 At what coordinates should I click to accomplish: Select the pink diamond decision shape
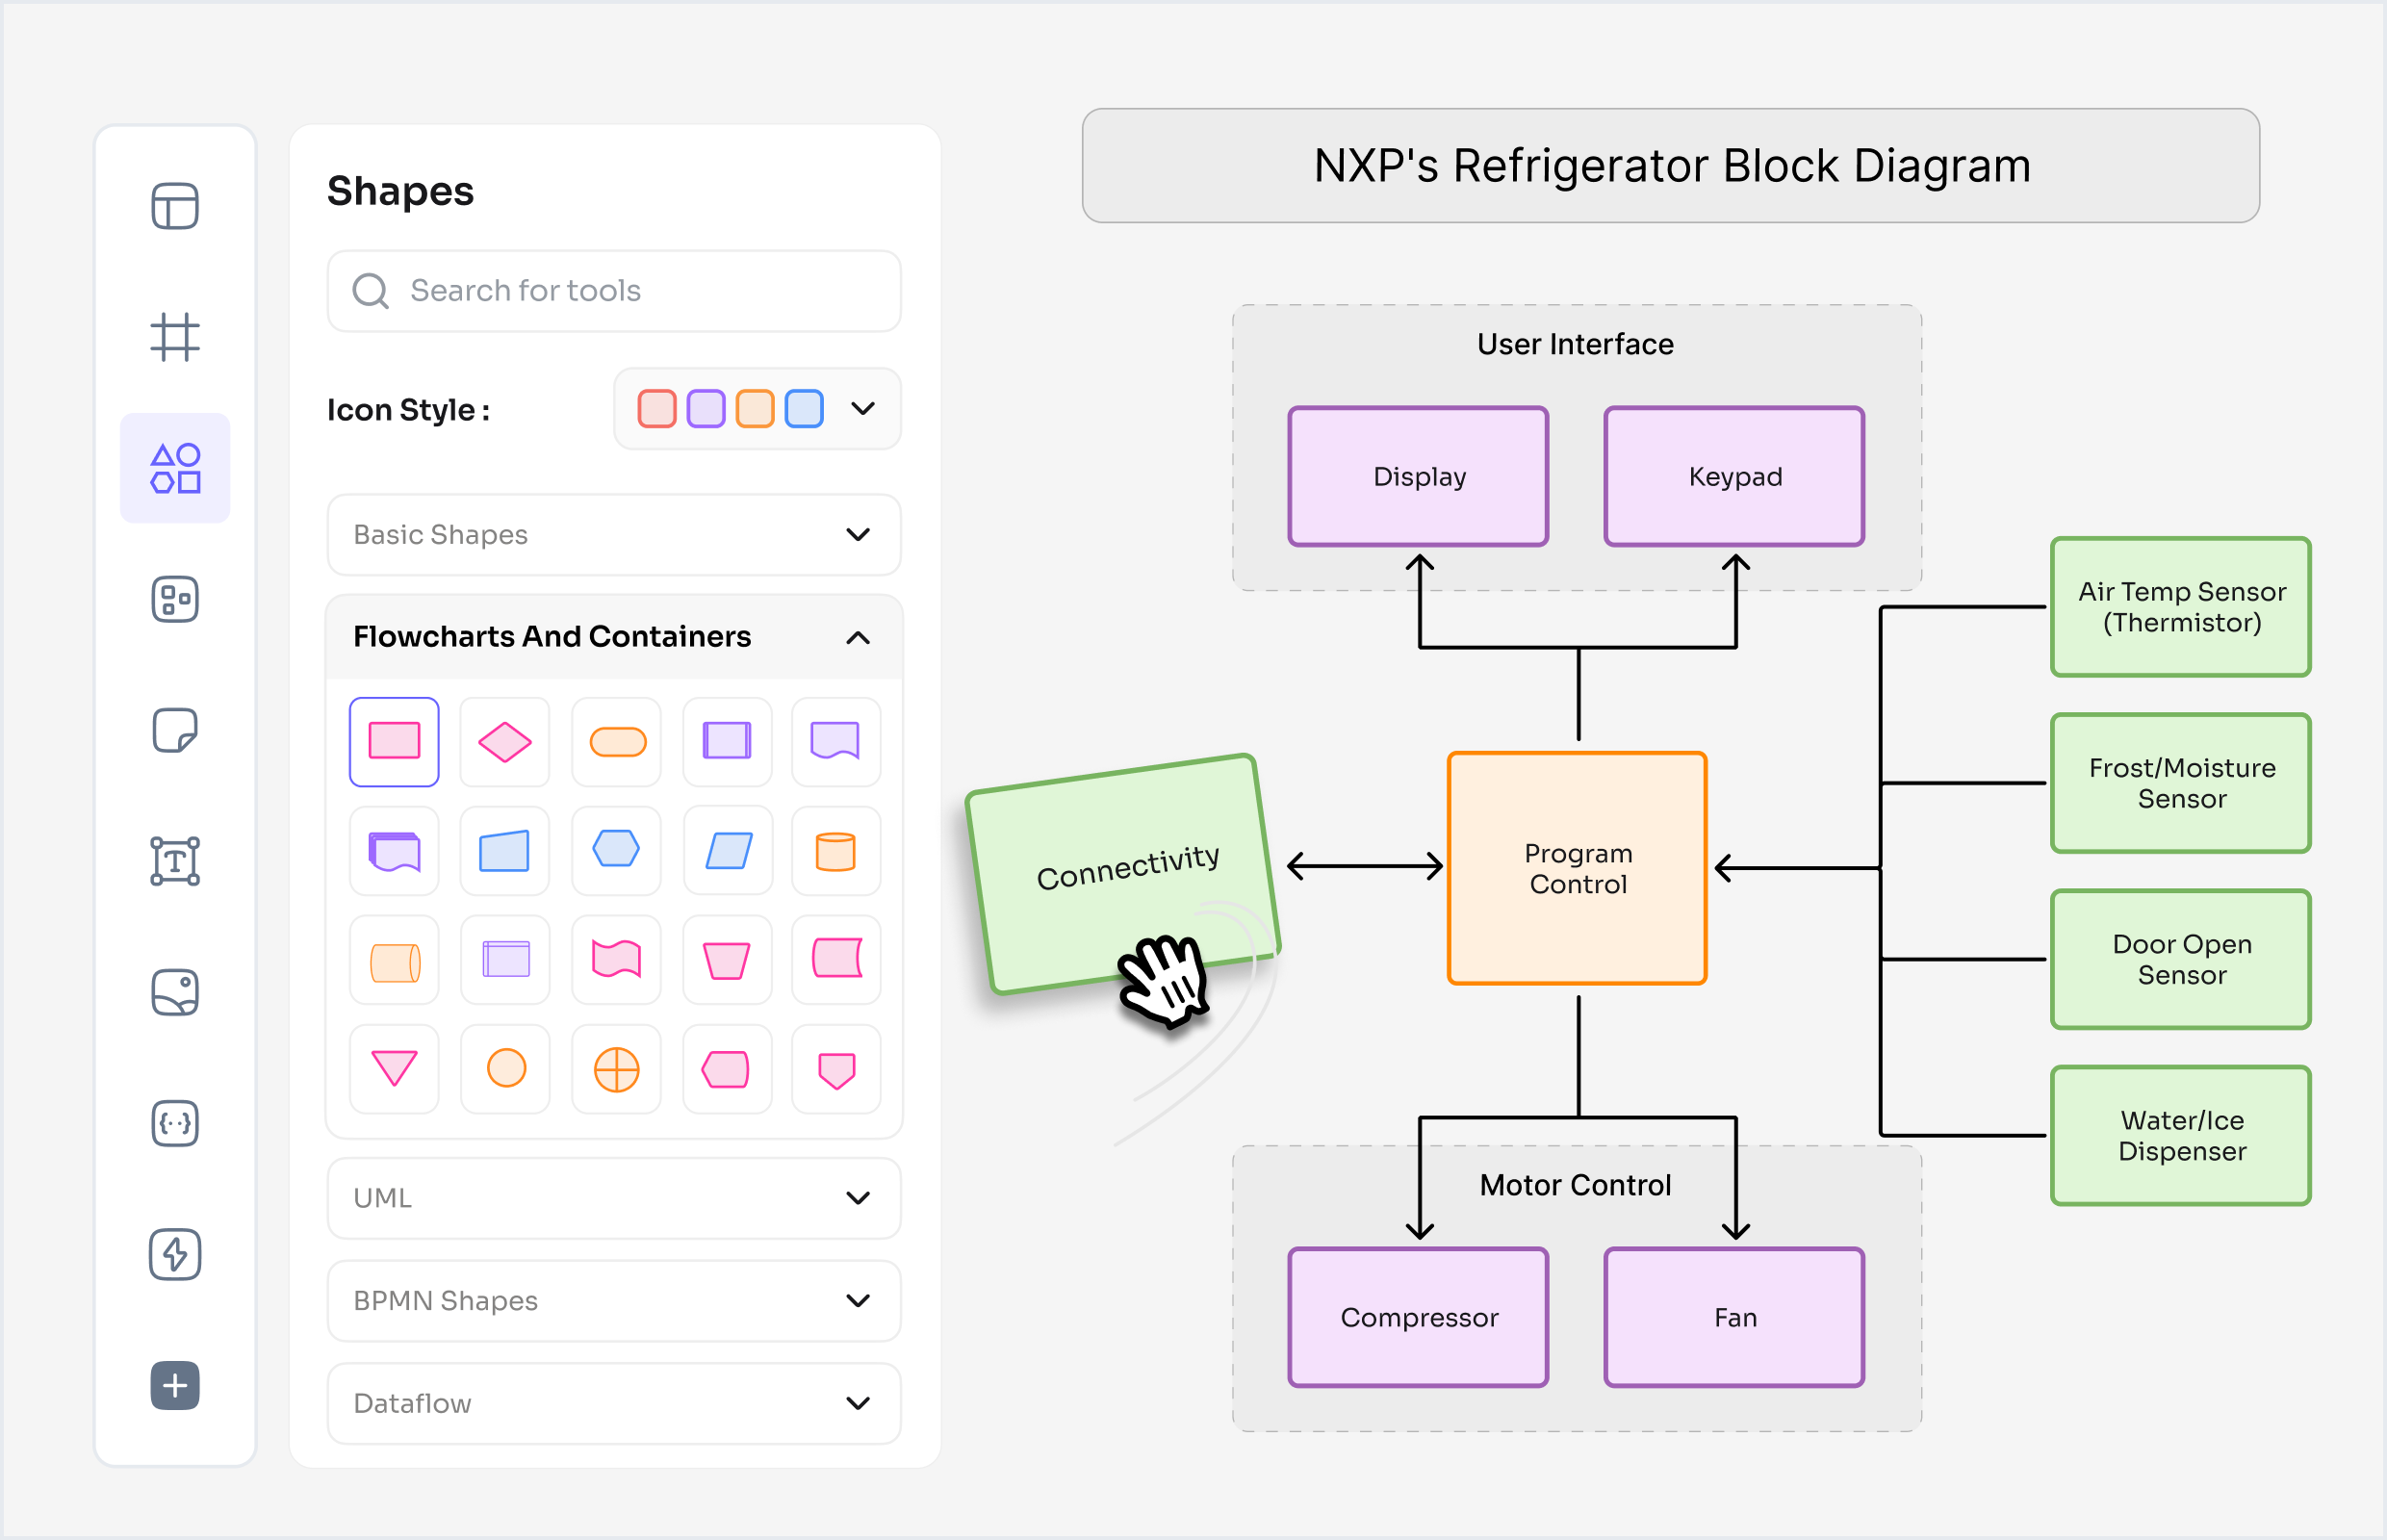click(x=505, y=742)
